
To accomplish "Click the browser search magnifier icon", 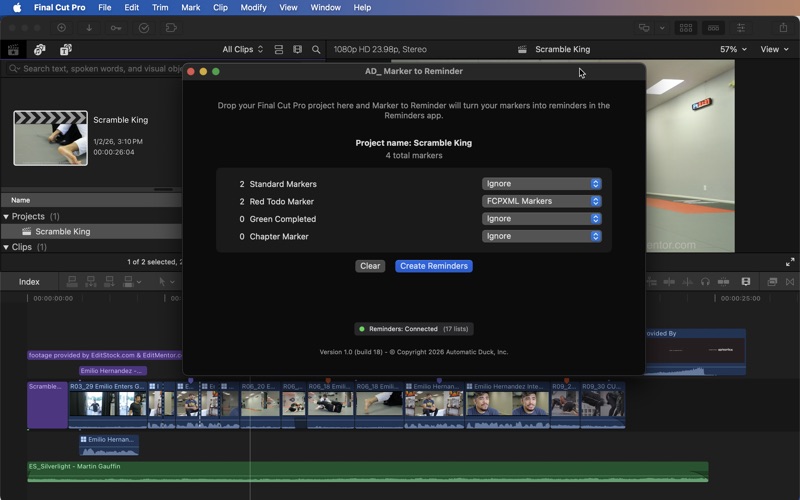I will 316,49.
